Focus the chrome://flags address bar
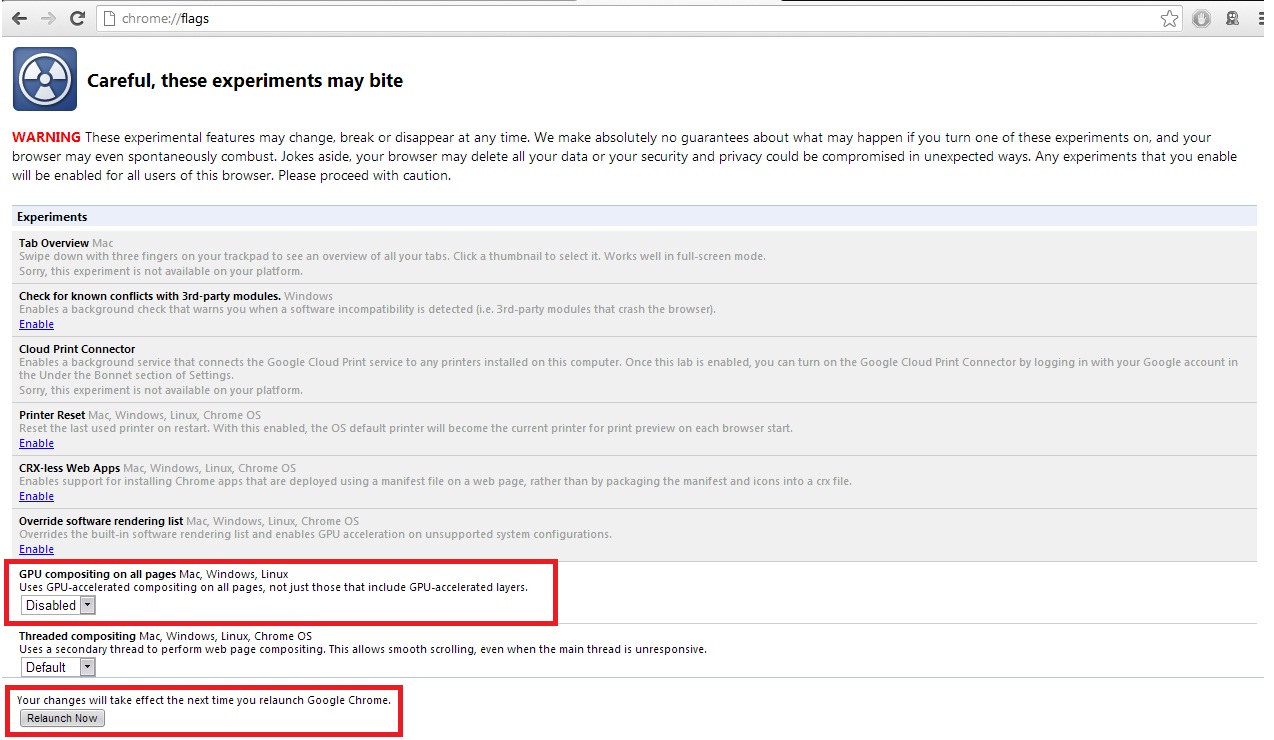Screen dimensions: 1274x740 600,18
